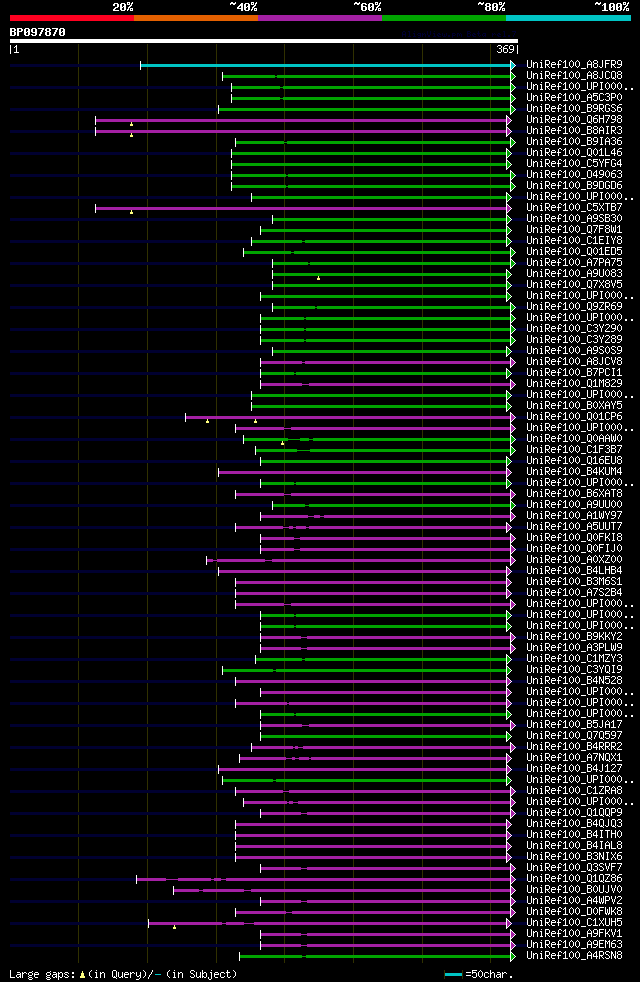Image resolution: width=640 pixels, height=982 pixels.
Task: Select the BP097870 query title
Action: coord(38,32)
